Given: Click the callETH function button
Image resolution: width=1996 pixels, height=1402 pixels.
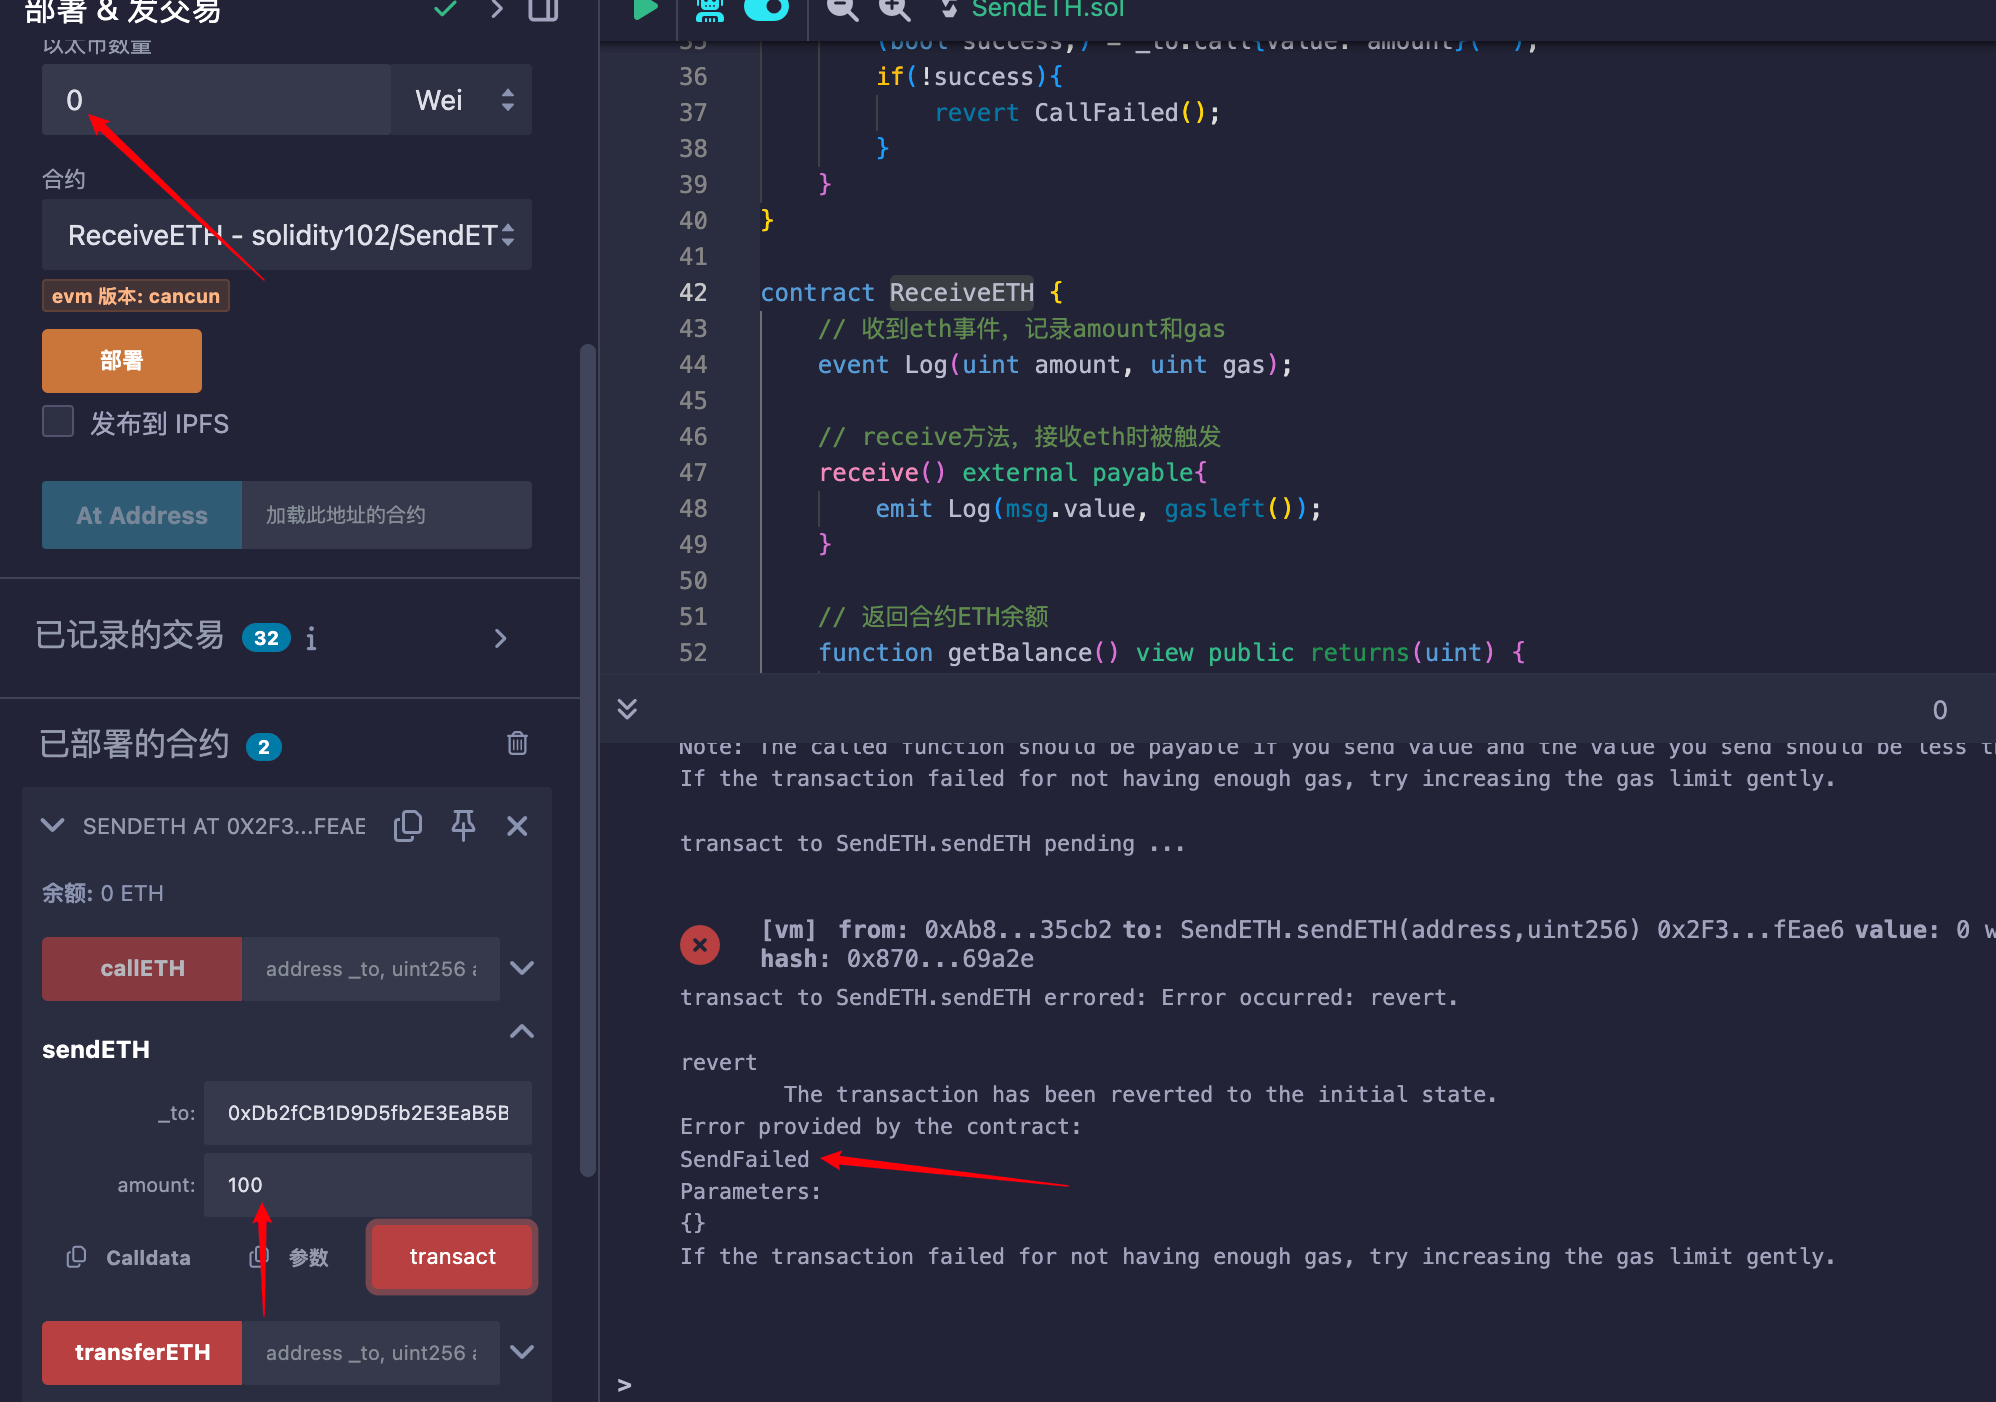Looking at the screenshot, I should click(142, 968).
